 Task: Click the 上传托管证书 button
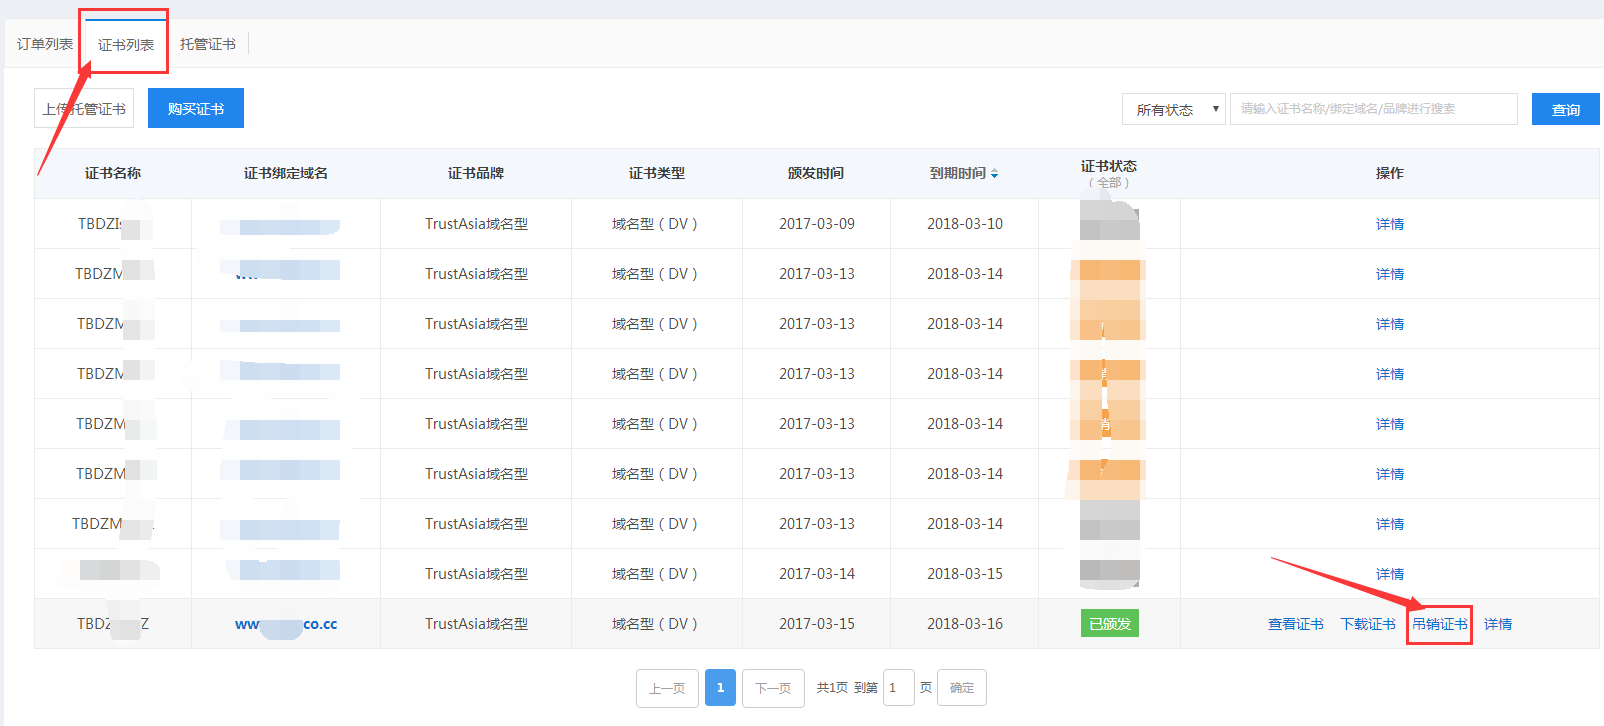point(84,109)
